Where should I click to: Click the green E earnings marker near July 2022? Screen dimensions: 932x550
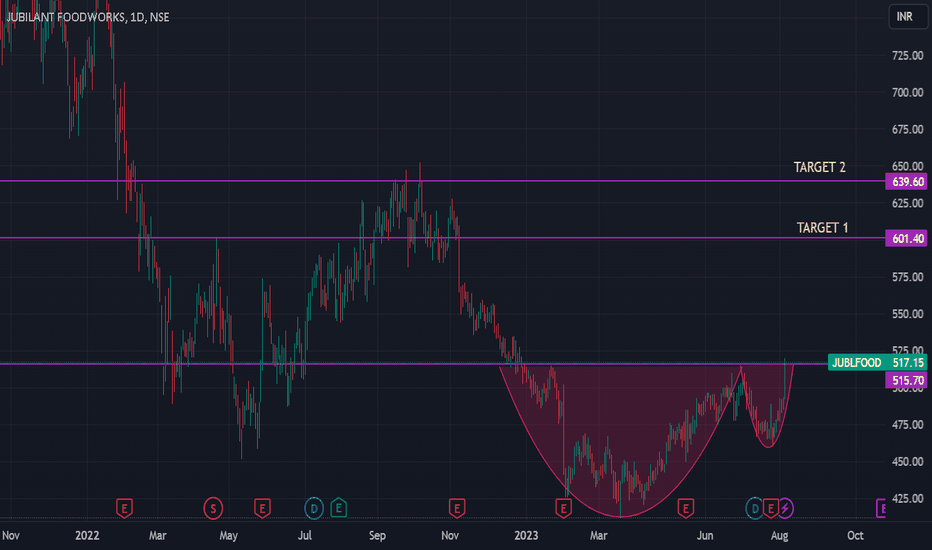pos(339,508)
